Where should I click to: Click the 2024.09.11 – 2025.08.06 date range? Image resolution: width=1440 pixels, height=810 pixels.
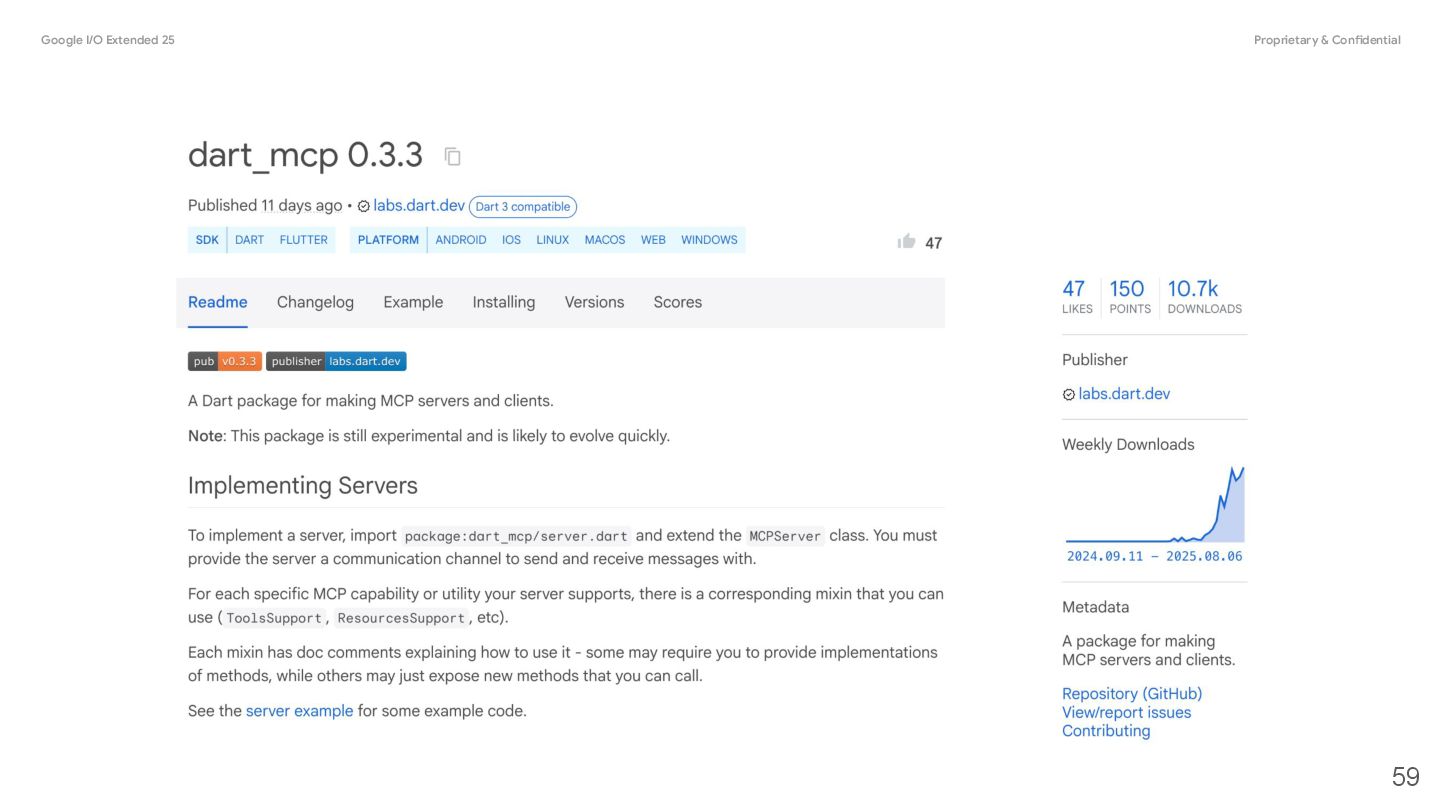click(1155, 556)
